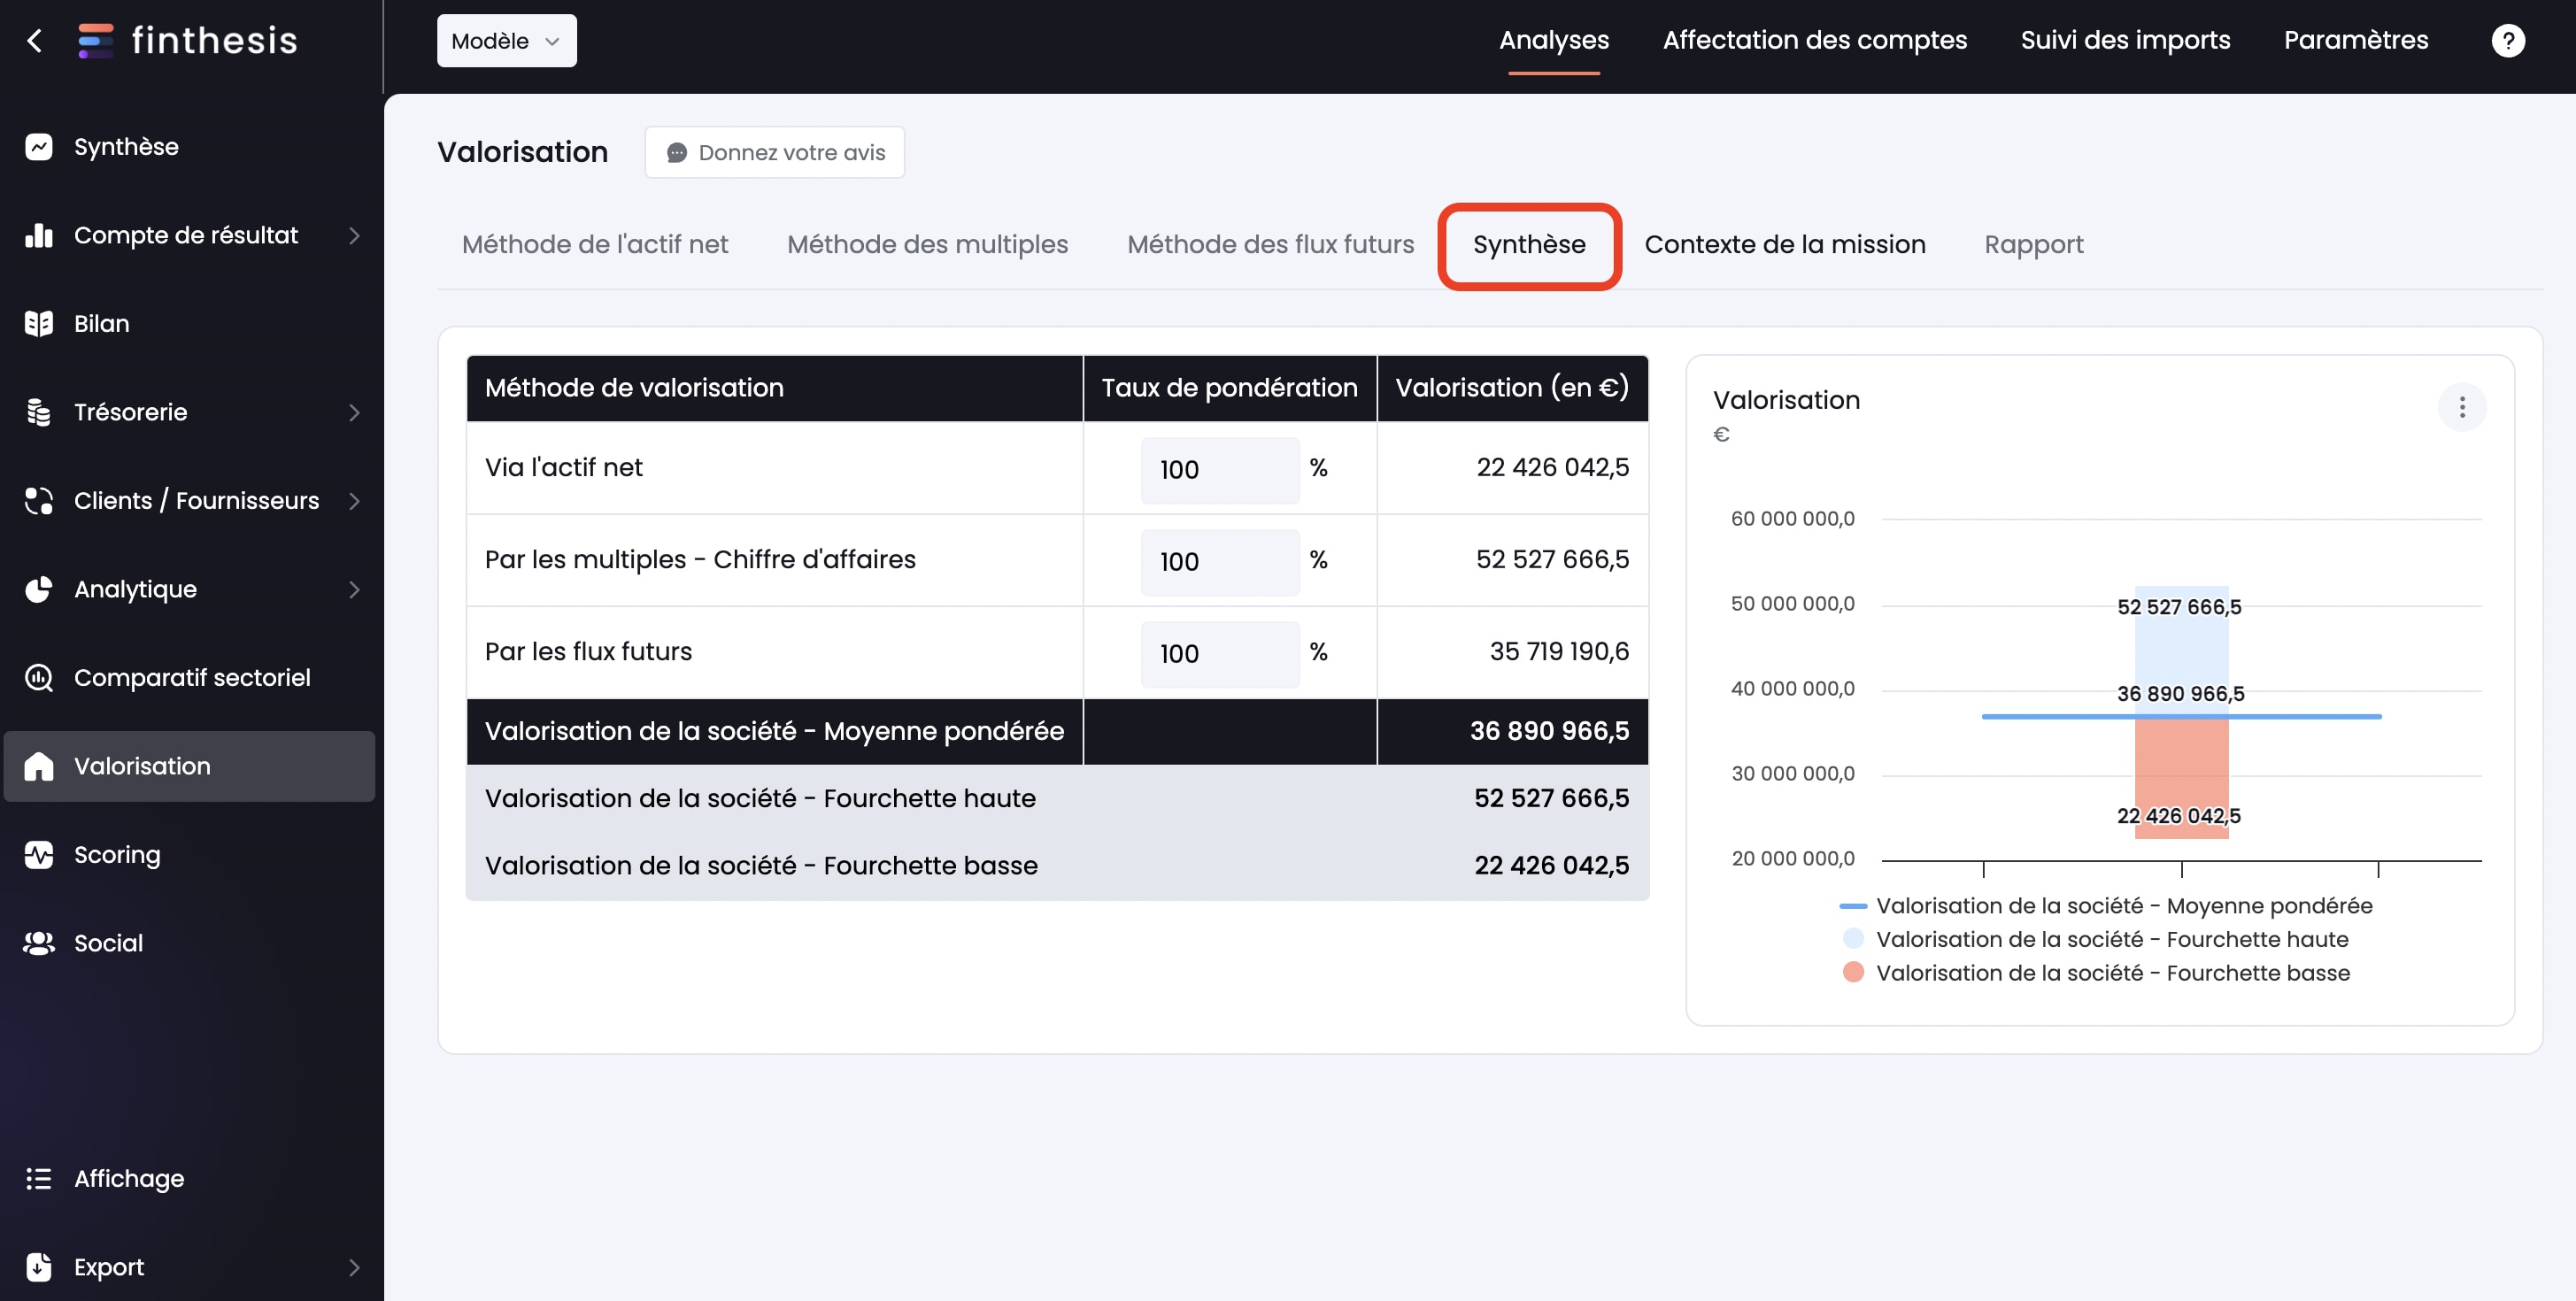
Task: Open Bilan in the sidebar
Action: click(x=190, y=324)
